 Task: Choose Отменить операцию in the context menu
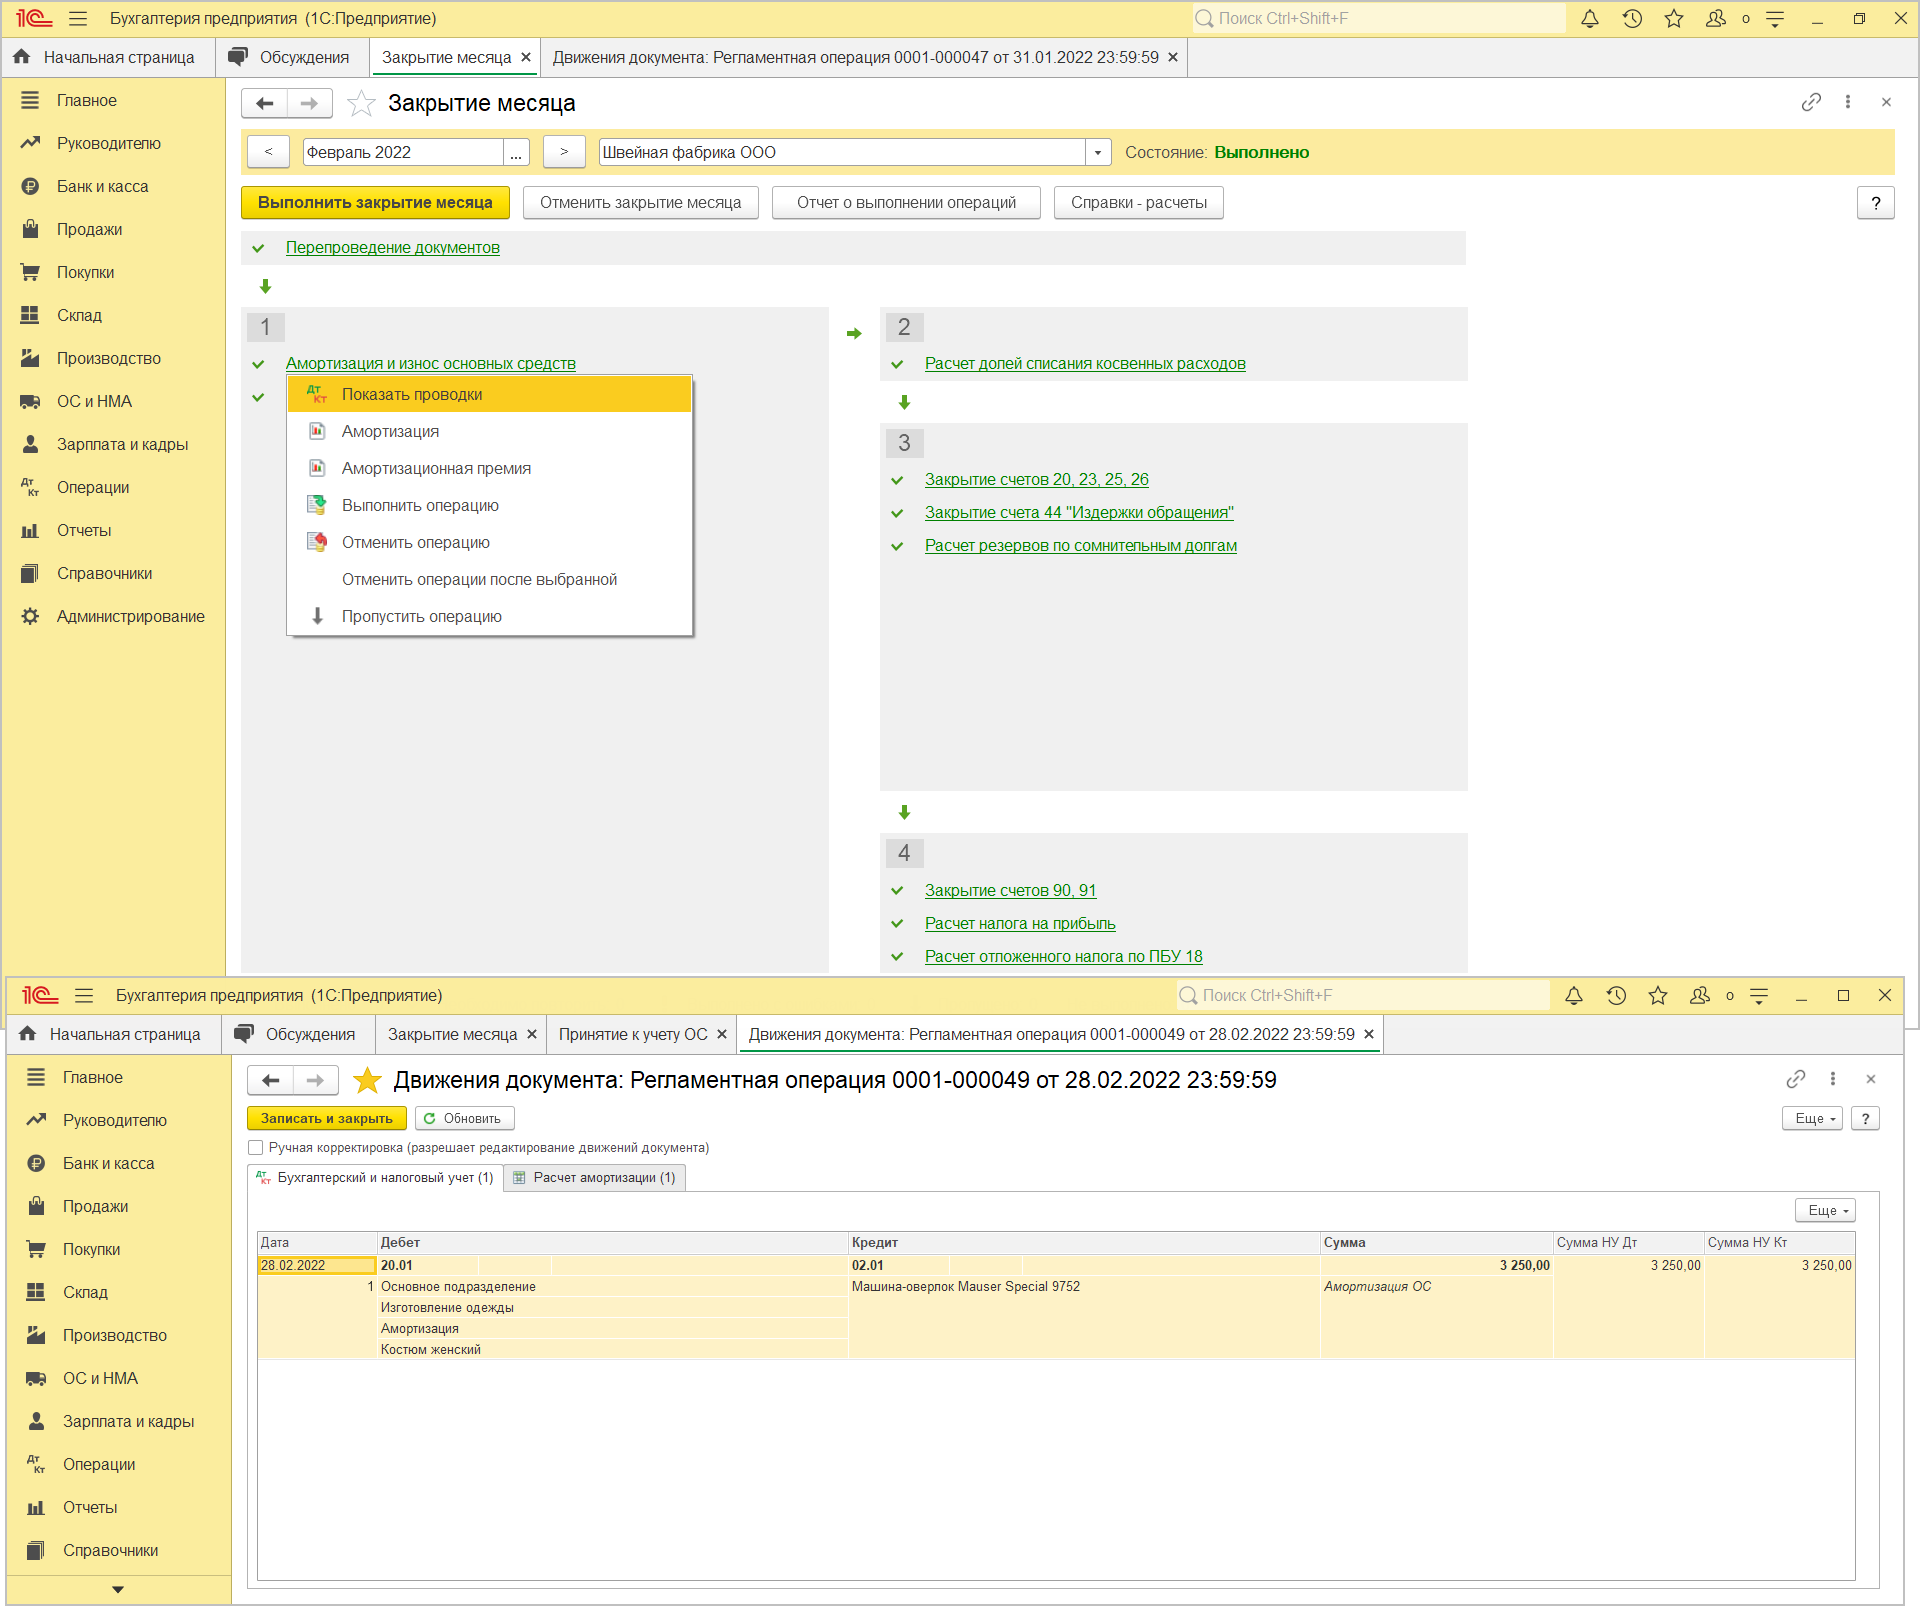coord(489,543)
